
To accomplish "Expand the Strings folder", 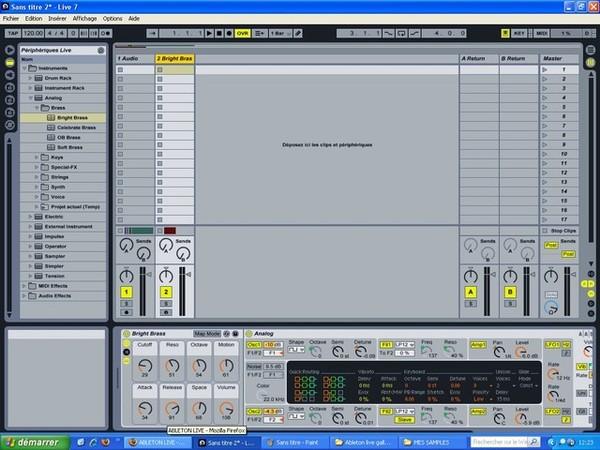I will [x=37, y=177].
